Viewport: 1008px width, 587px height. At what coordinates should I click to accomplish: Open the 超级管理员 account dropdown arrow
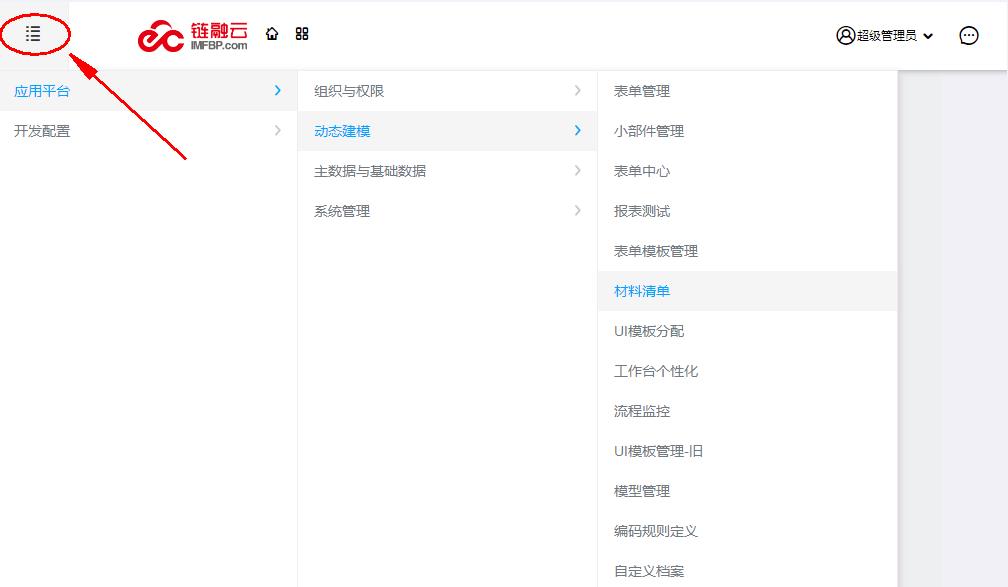coord(928,36)
